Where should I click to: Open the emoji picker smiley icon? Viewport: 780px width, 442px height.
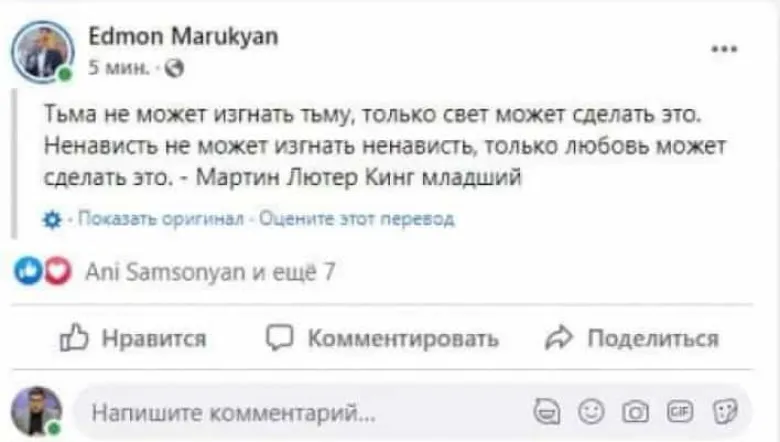pos(592,411)
